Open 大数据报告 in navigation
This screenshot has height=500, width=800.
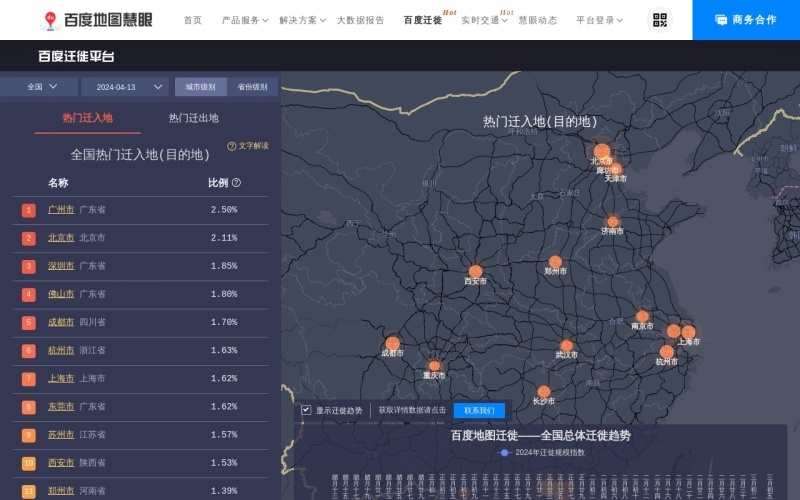coord(360,20)
